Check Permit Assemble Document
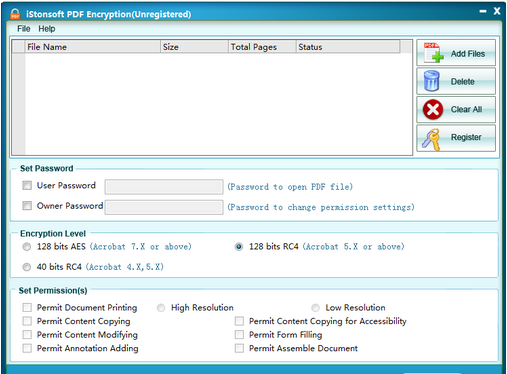Image resolution: width=507 pixels, height=374 pixels. click(x=239, y=348)
